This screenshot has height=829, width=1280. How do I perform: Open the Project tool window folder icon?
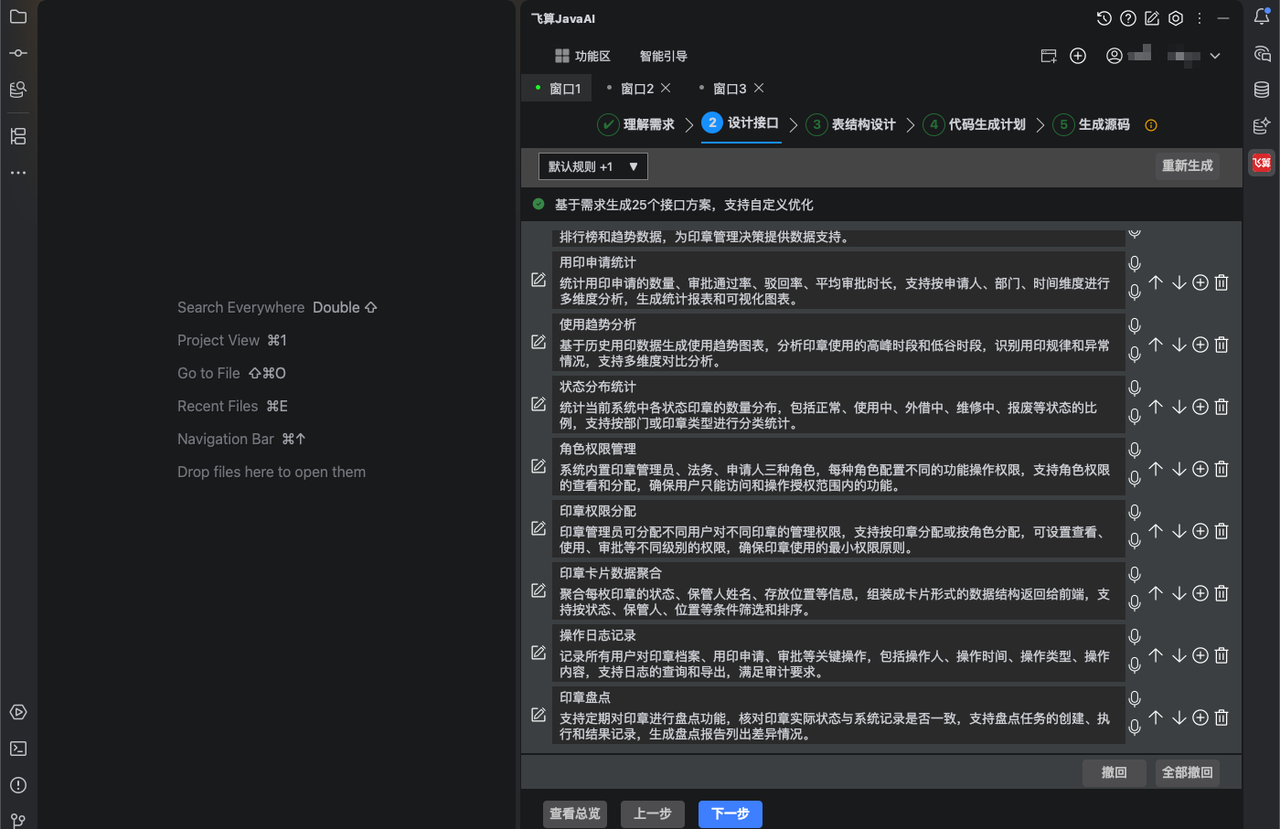pyautogui.click(x=18, y=17)
